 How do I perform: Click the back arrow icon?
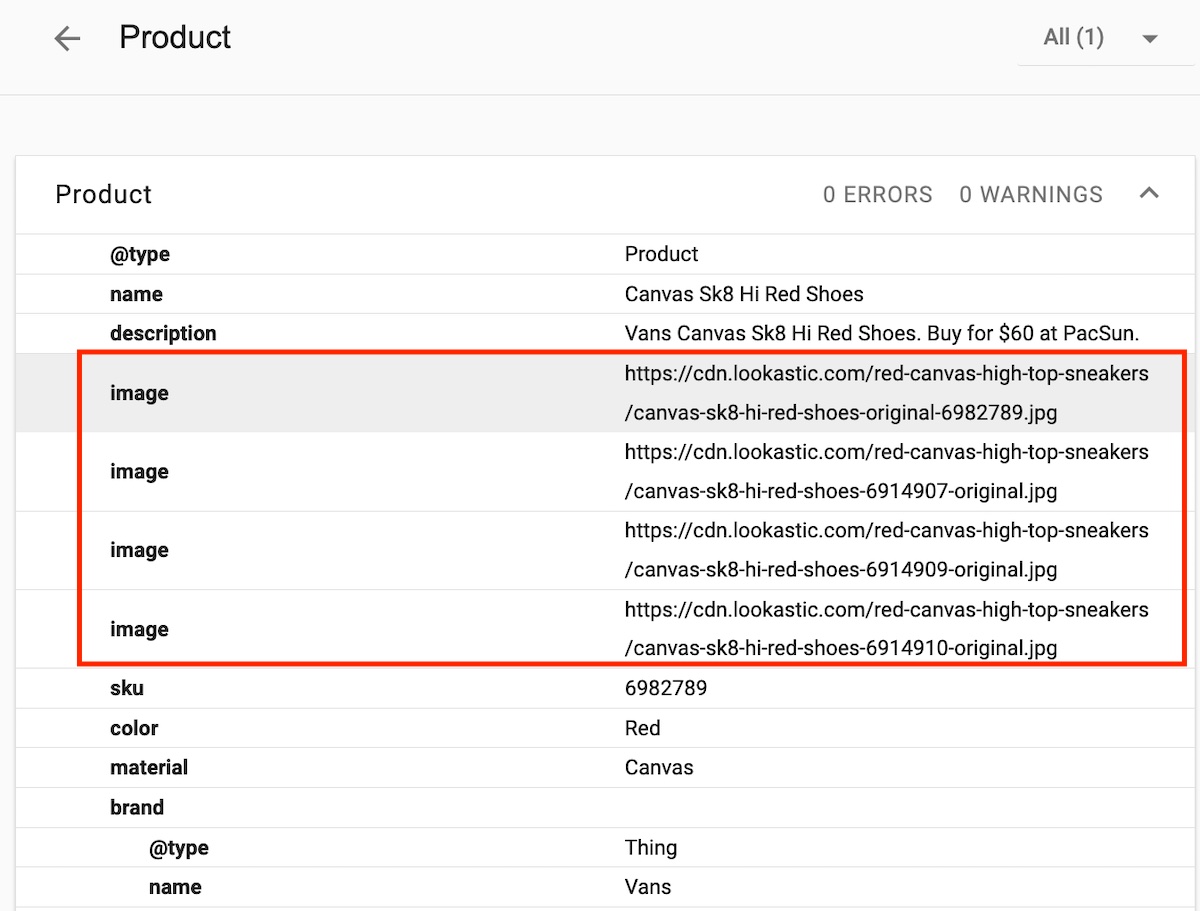pyautogui.click(x=67, y=39)
